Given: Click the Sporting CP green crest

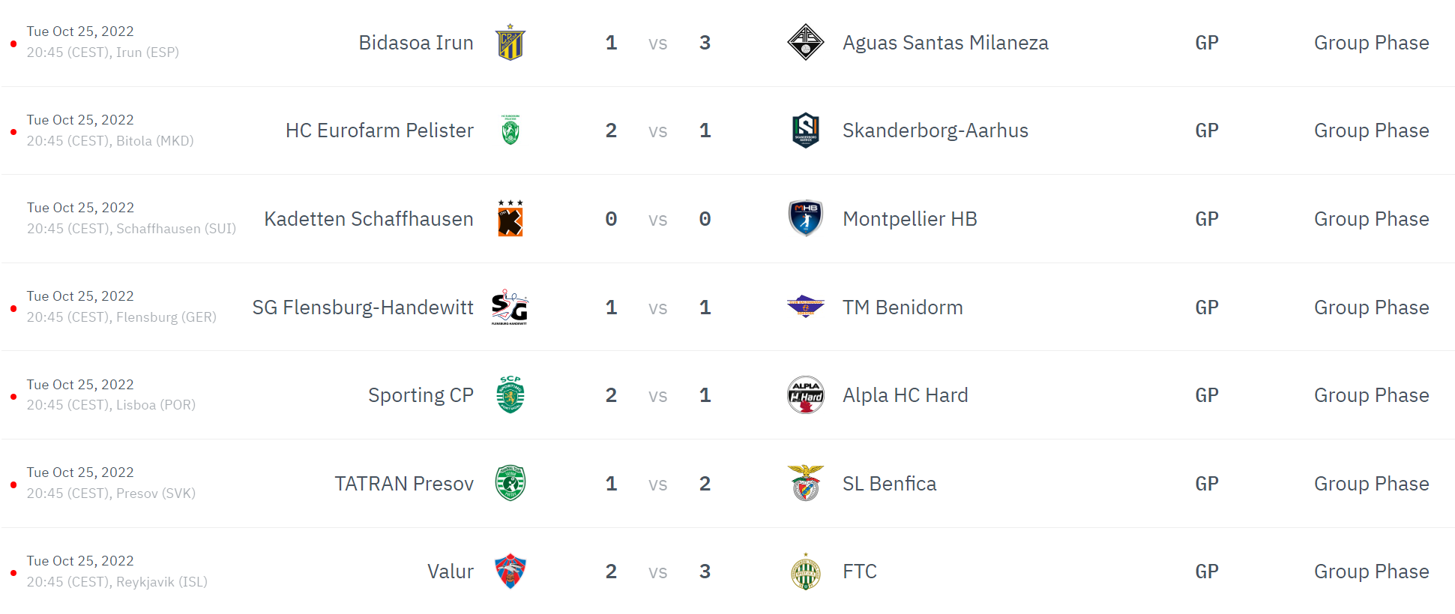Looking at the screenshot, I should point(511,395).
